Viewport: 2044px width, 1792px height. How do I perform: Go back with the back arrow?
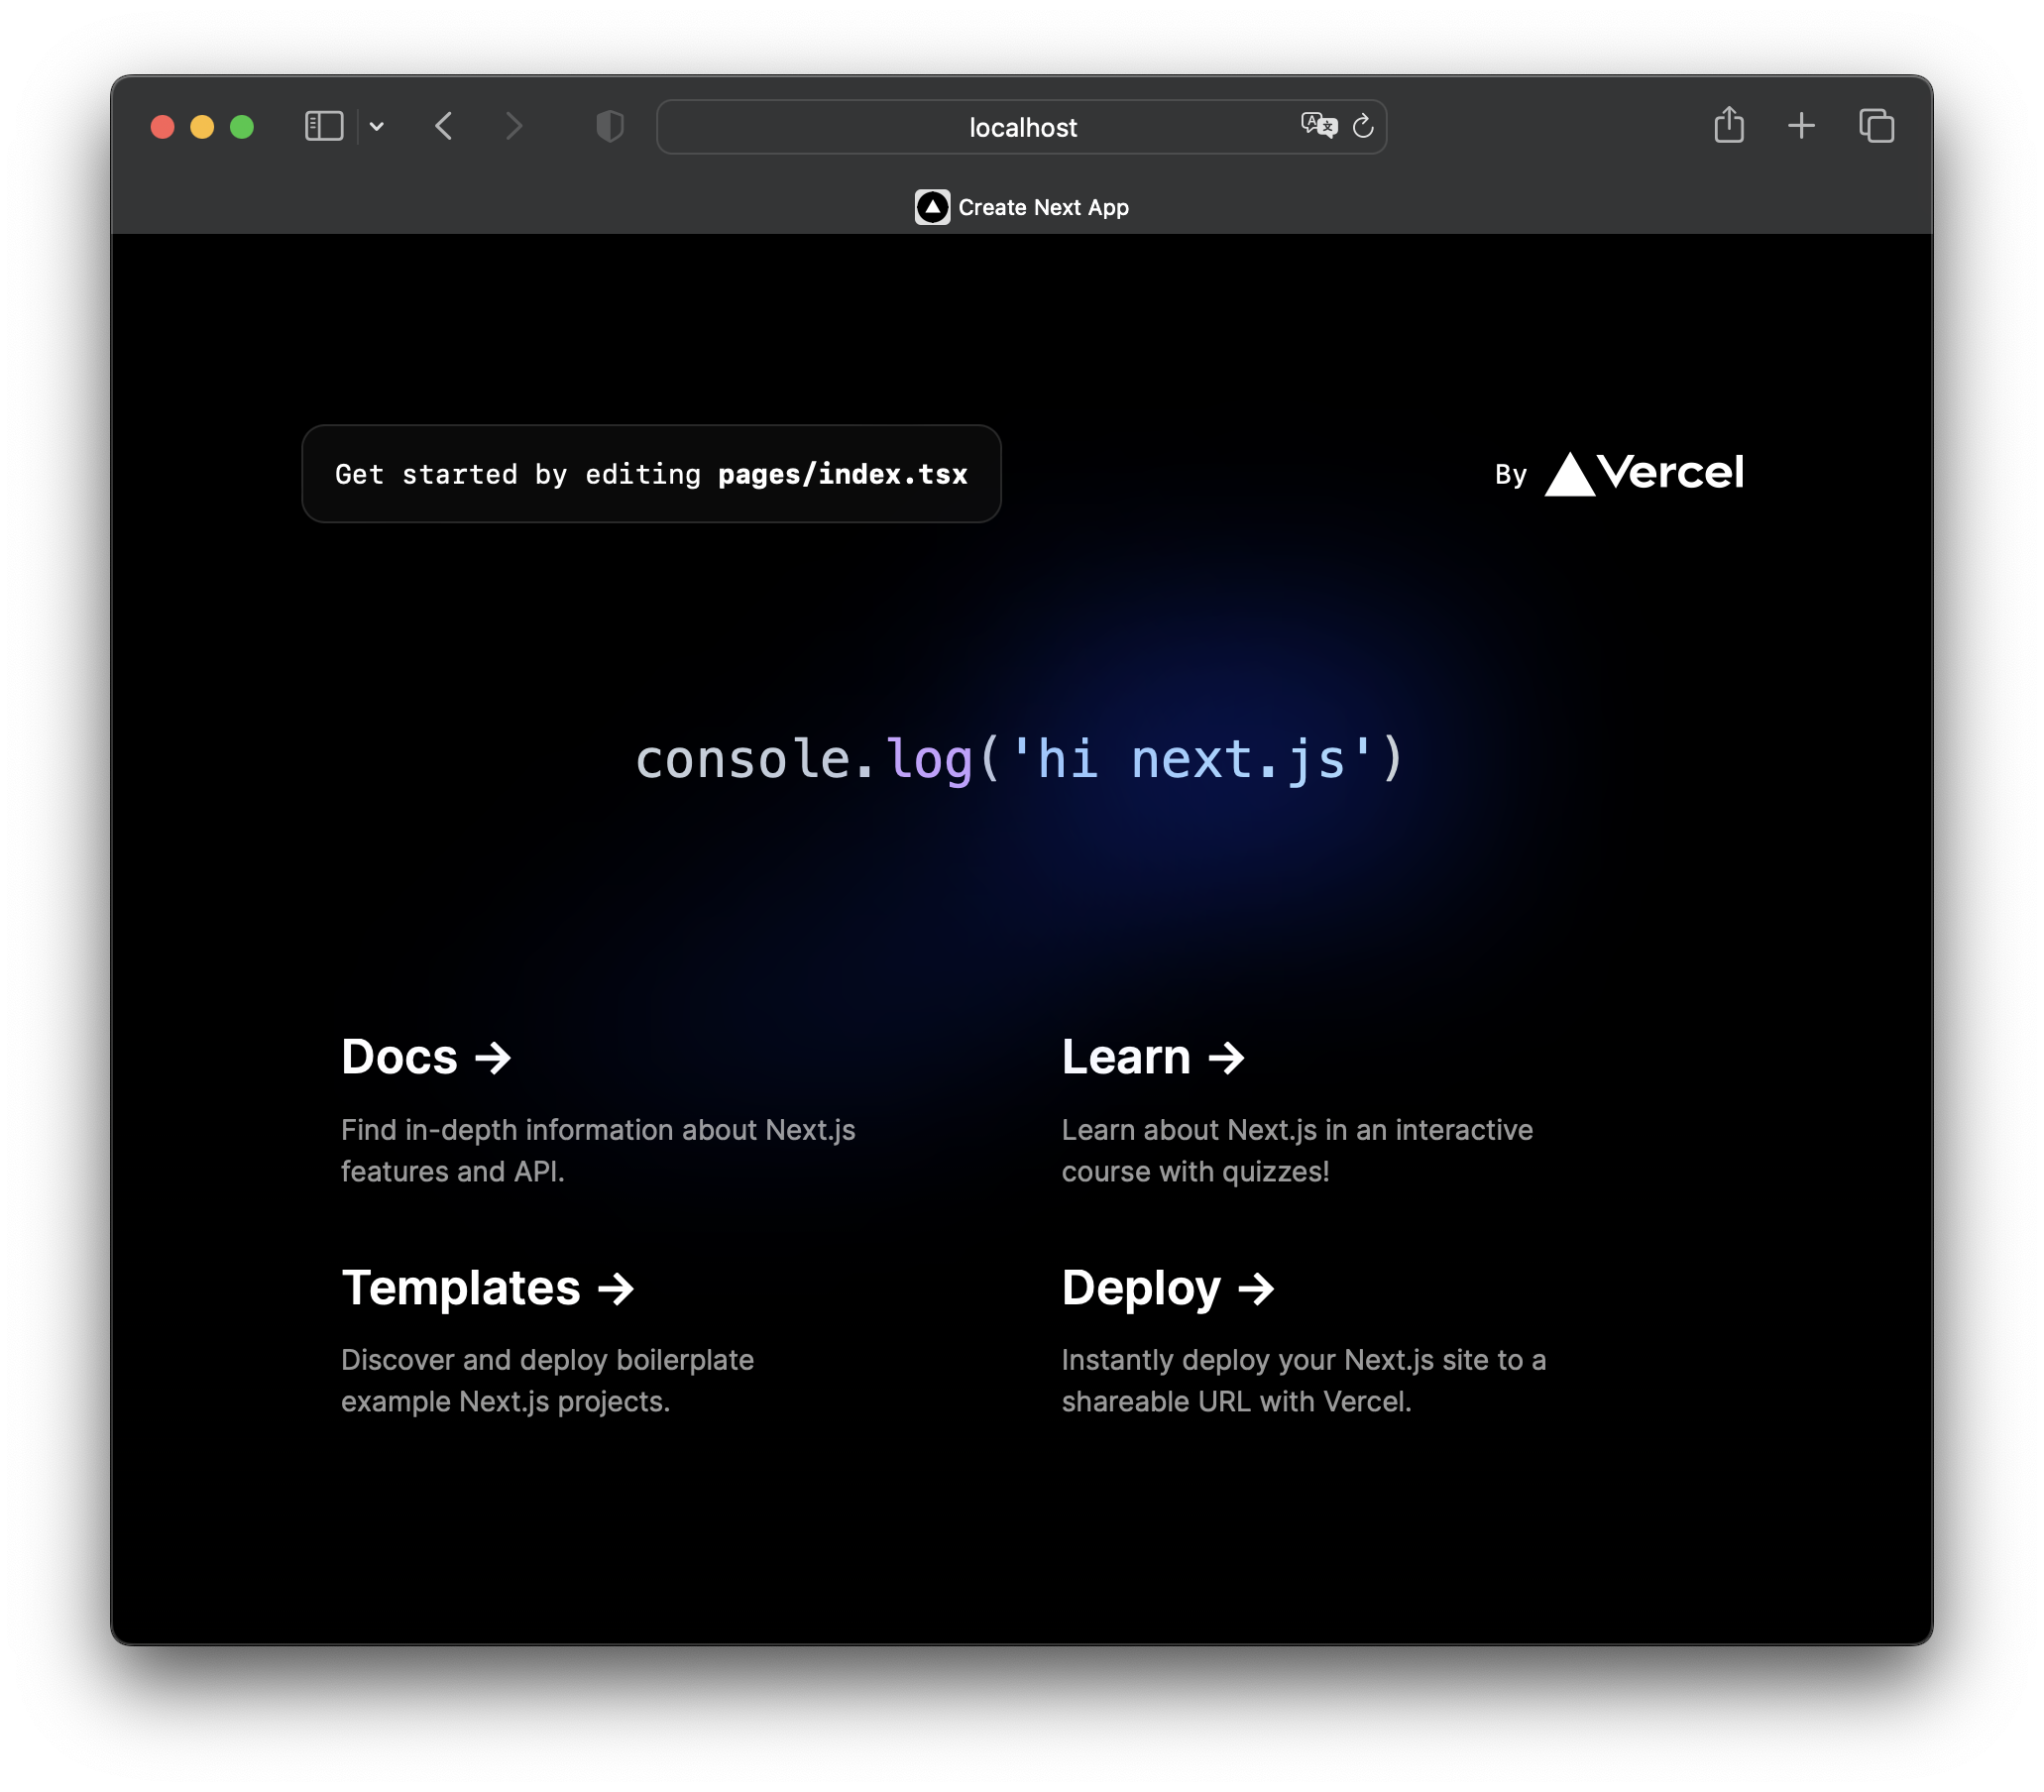(x=444, y=126)
